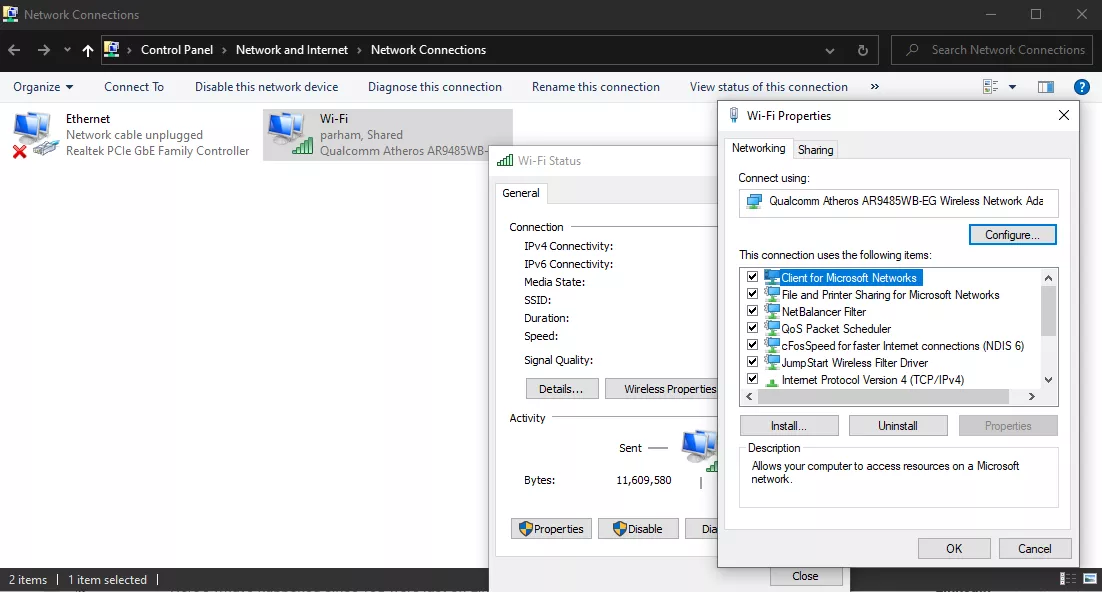Click the Install button
1102x592 pixels.
coord(789,425)
